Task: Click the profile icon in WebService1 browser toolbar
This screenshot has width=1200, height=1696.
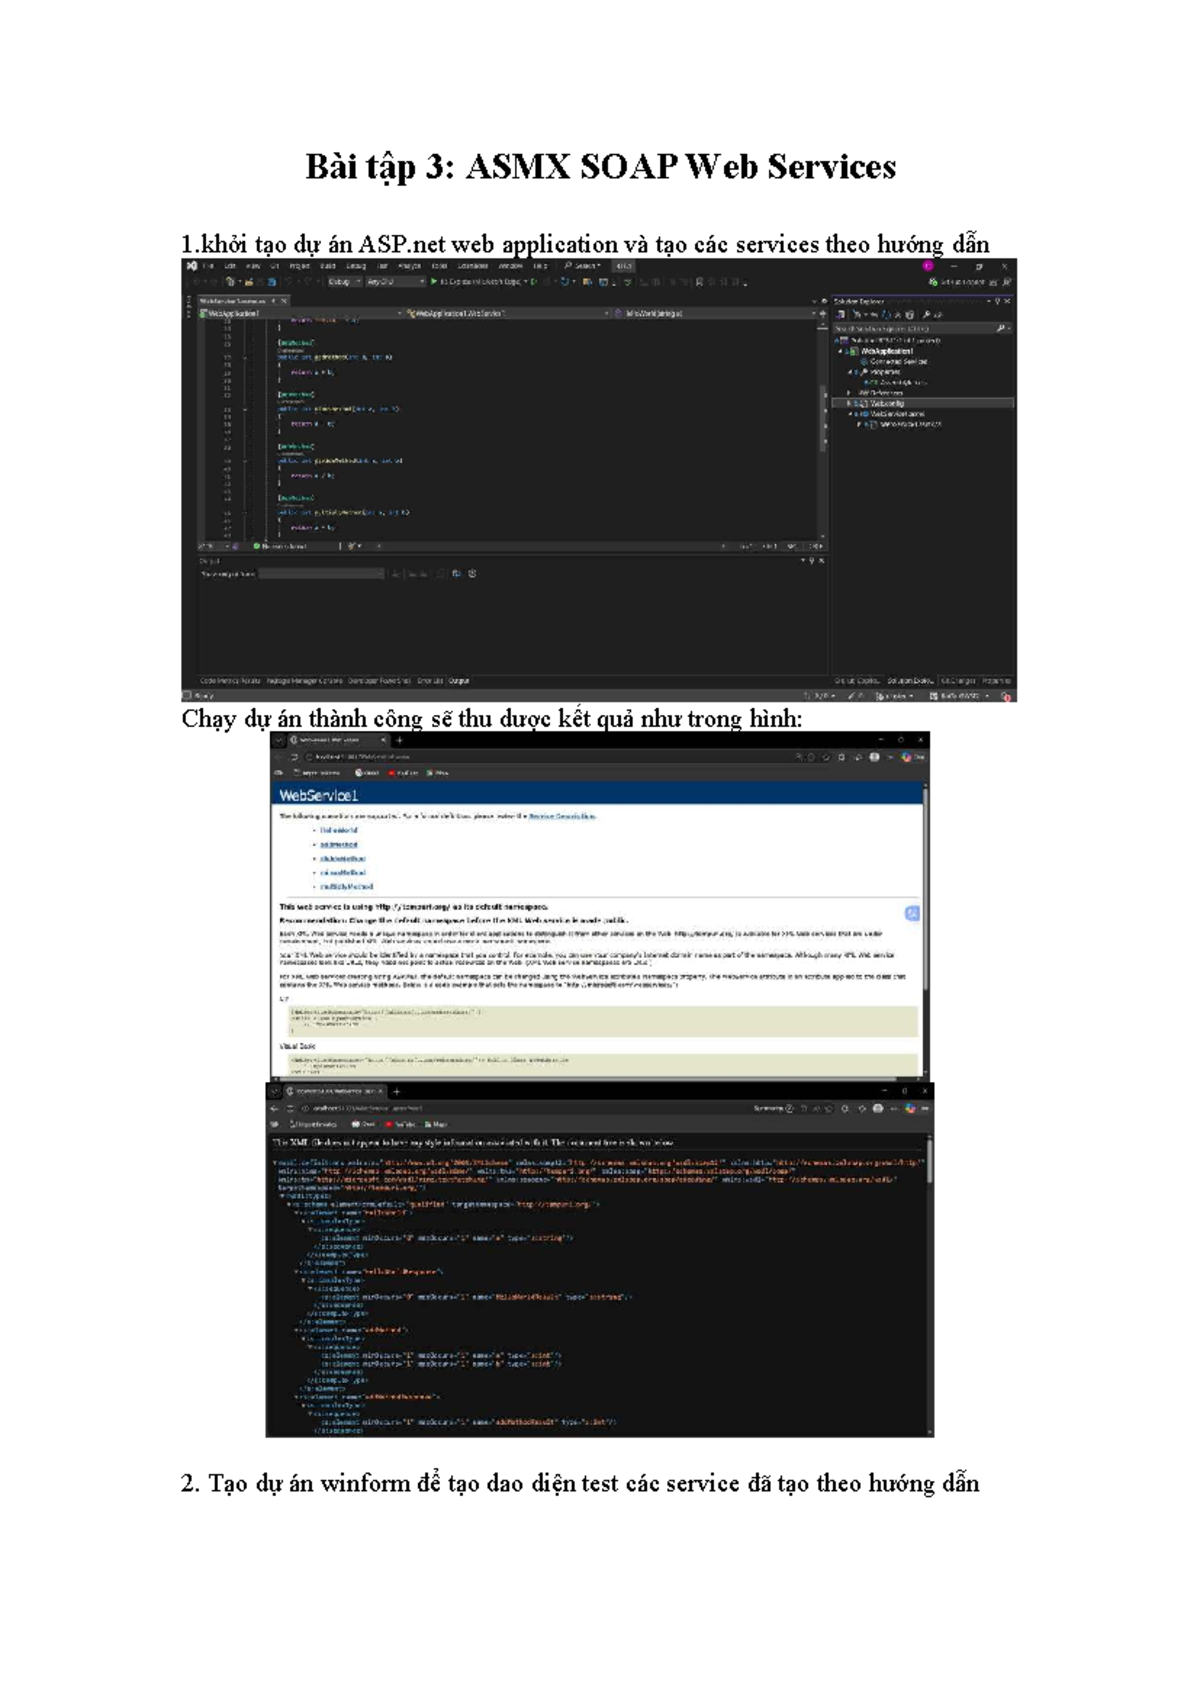Action: [875, 757]
